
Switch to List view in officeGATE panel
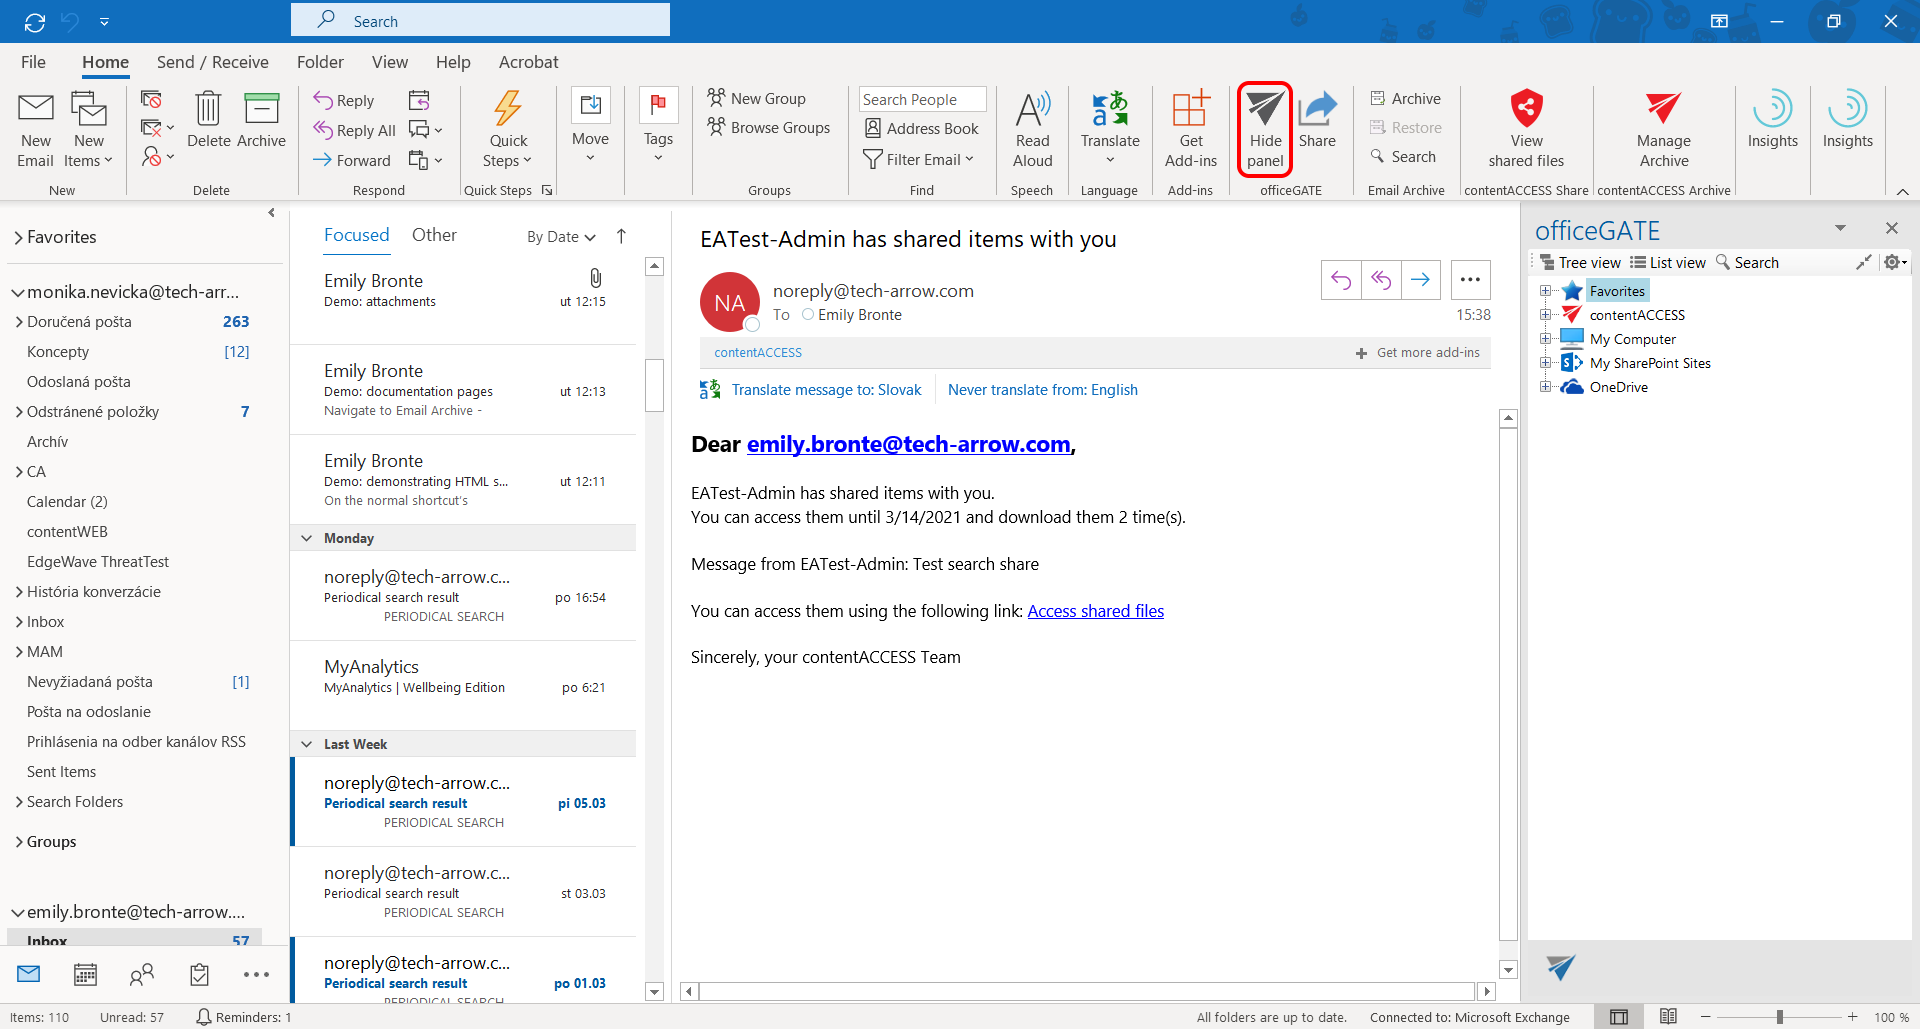(x=1668, y=263)
